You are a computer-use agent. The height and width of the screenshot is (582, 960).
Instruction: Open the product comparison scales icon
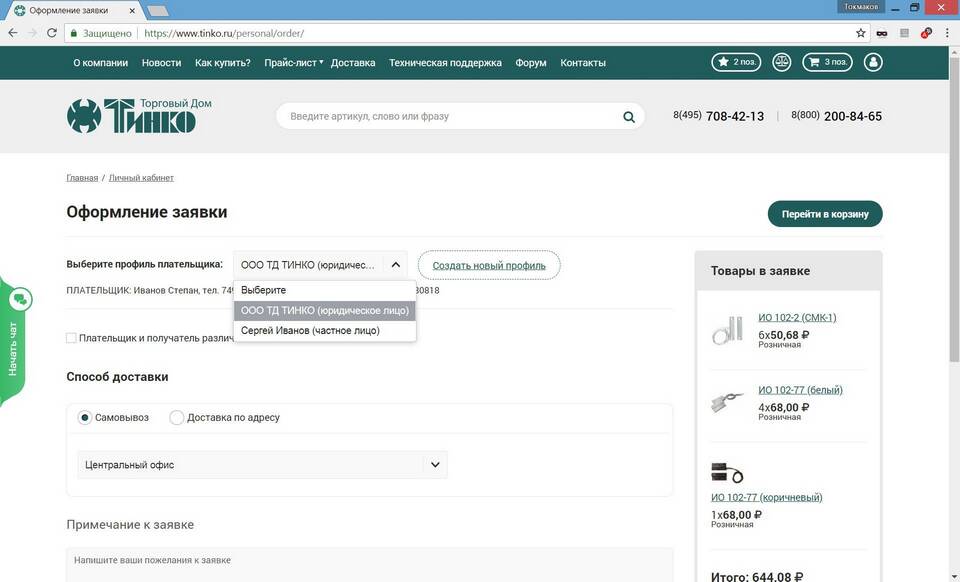click(x=782, y=62)
